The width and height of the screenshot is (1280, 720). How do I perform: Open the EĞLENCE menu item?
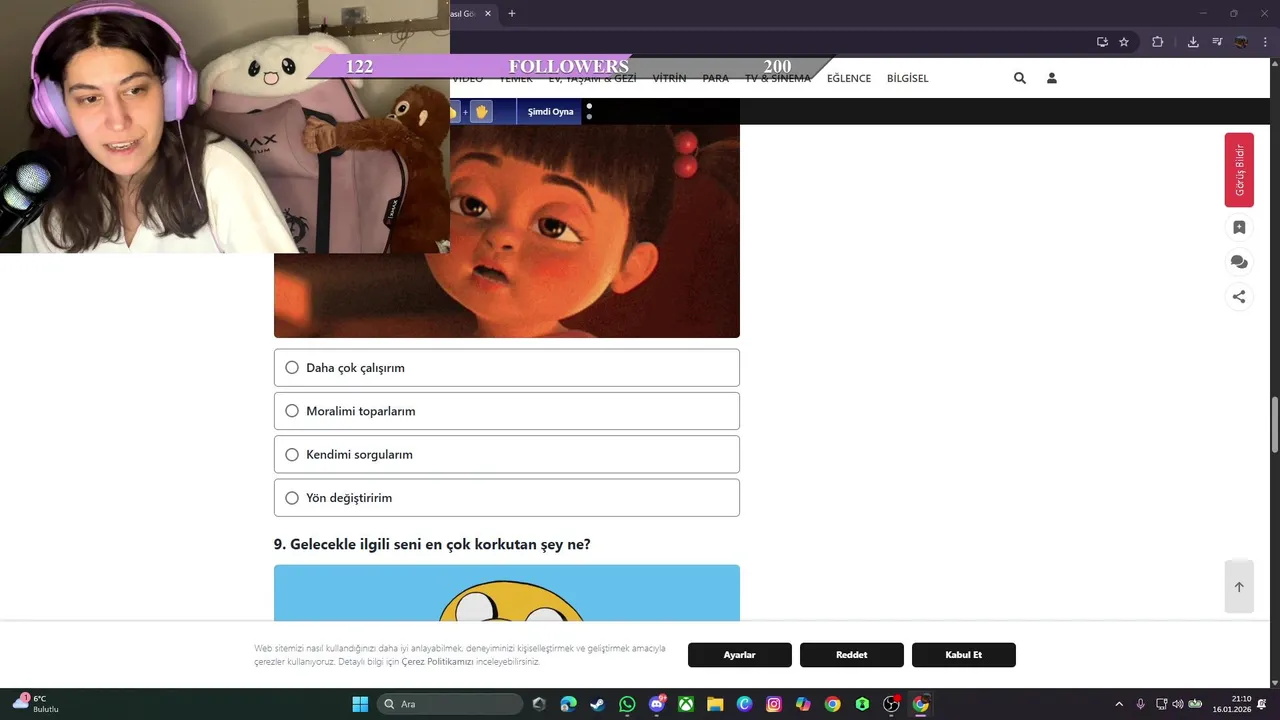(849, 78)
